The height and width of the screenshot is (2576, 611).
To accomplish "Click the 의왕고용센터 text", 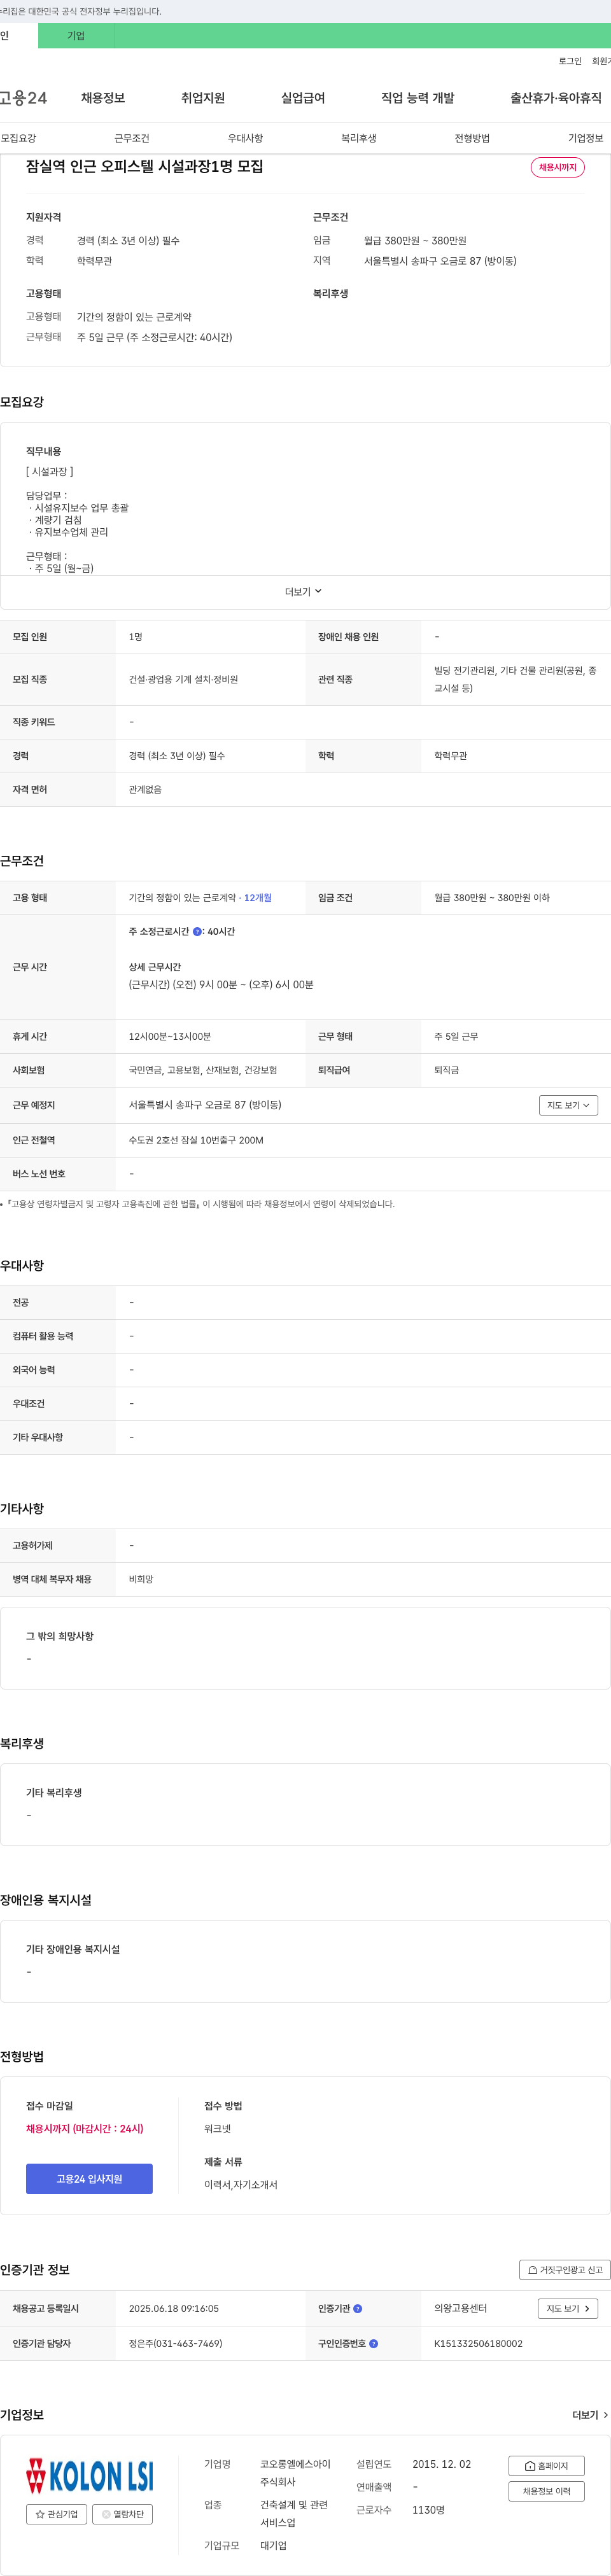I will [x=460, y=2309].
